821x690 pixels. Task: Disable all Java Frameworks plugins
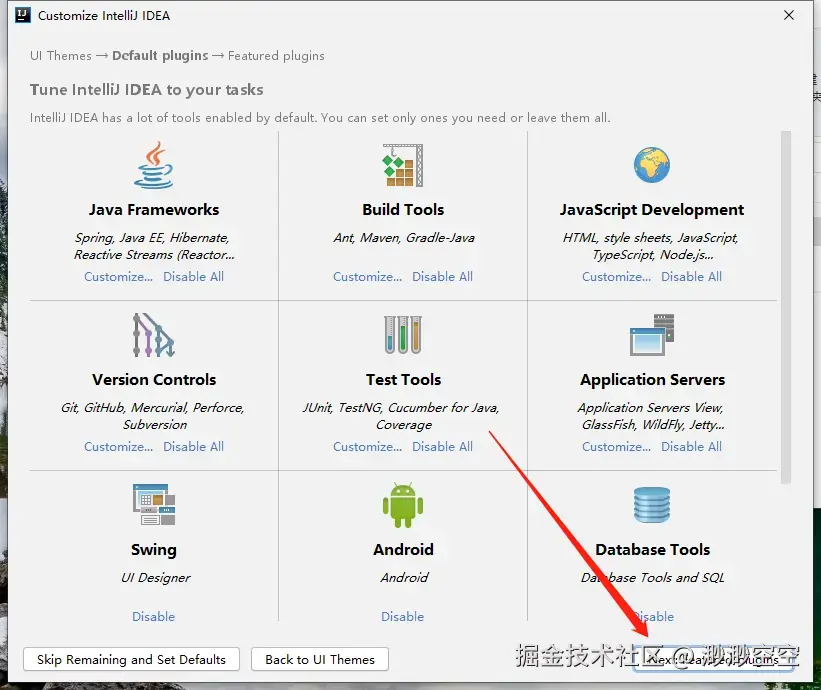click(193, 276)
